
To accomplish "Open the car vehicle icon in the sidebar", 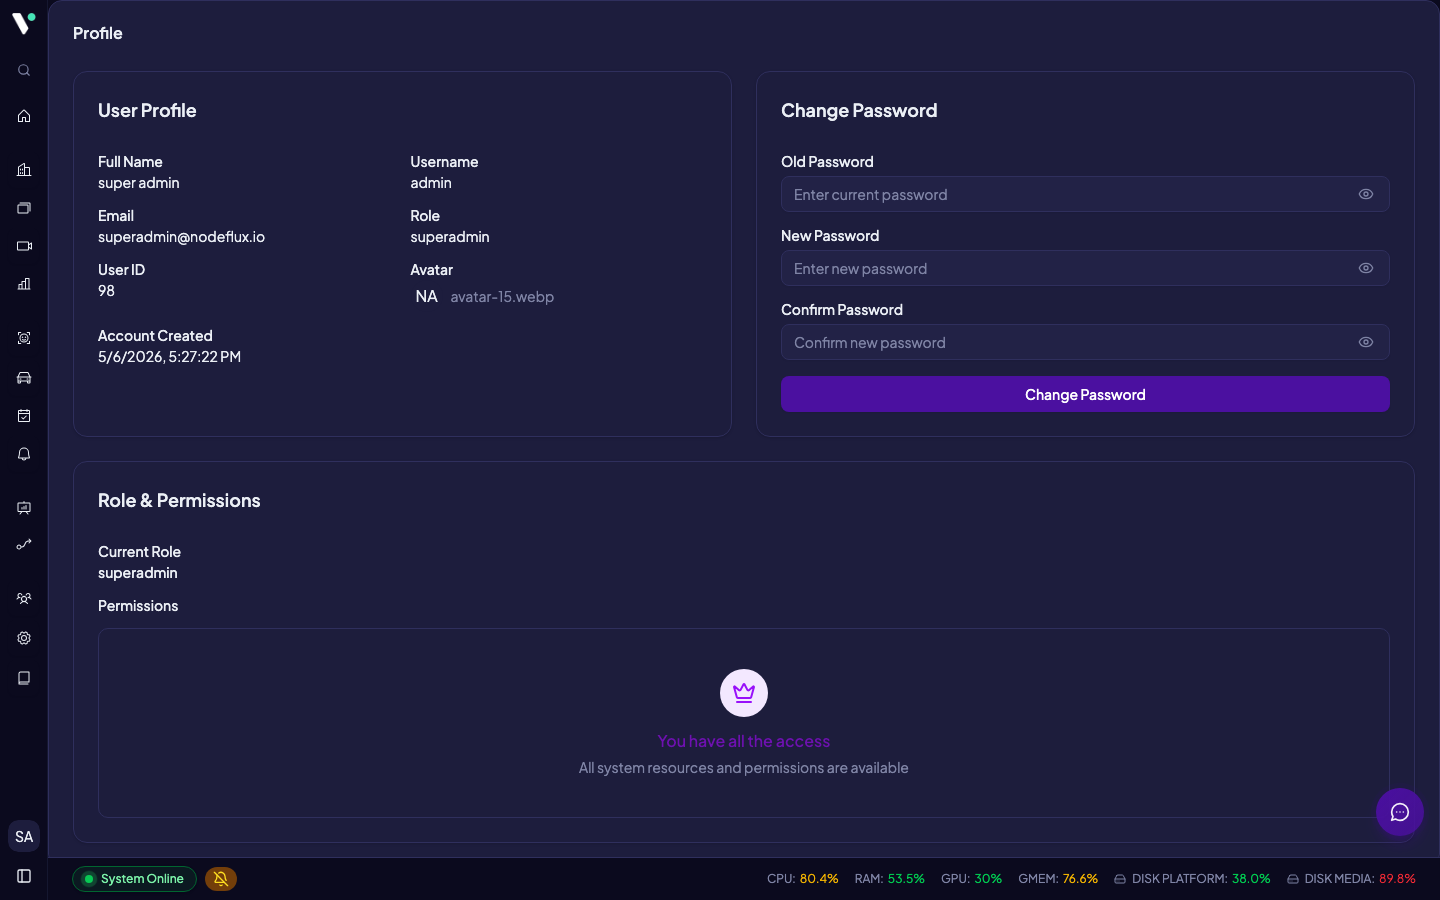I will 24,378.
